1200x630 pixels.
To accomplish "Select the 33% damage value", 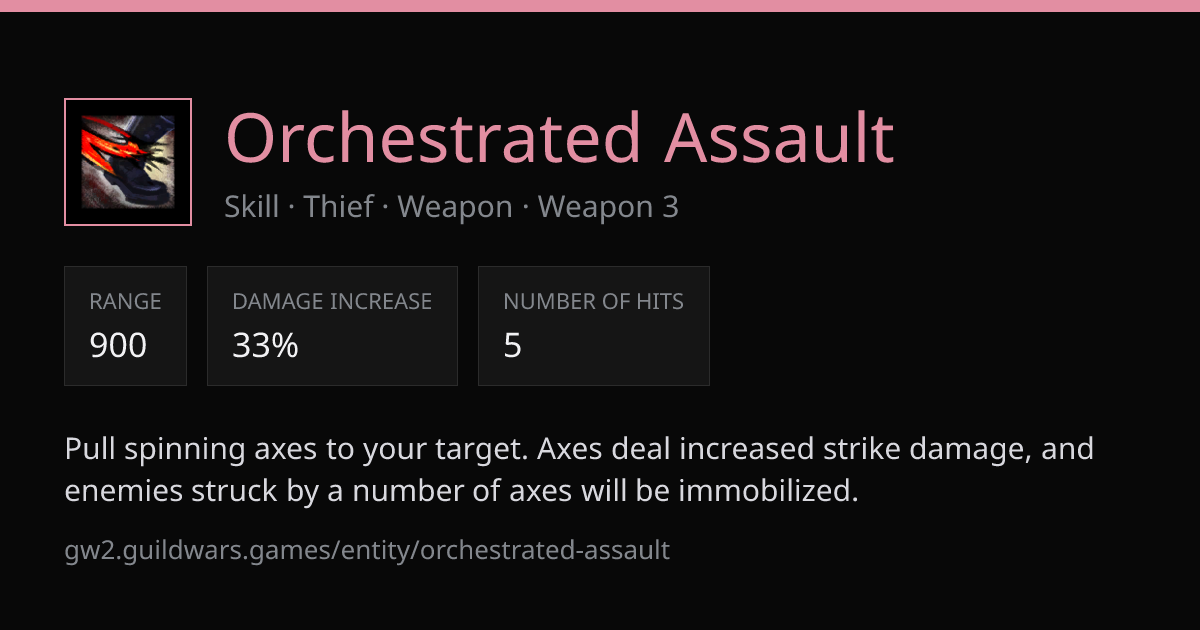I will pyautogui.click(x=265, y=346).
